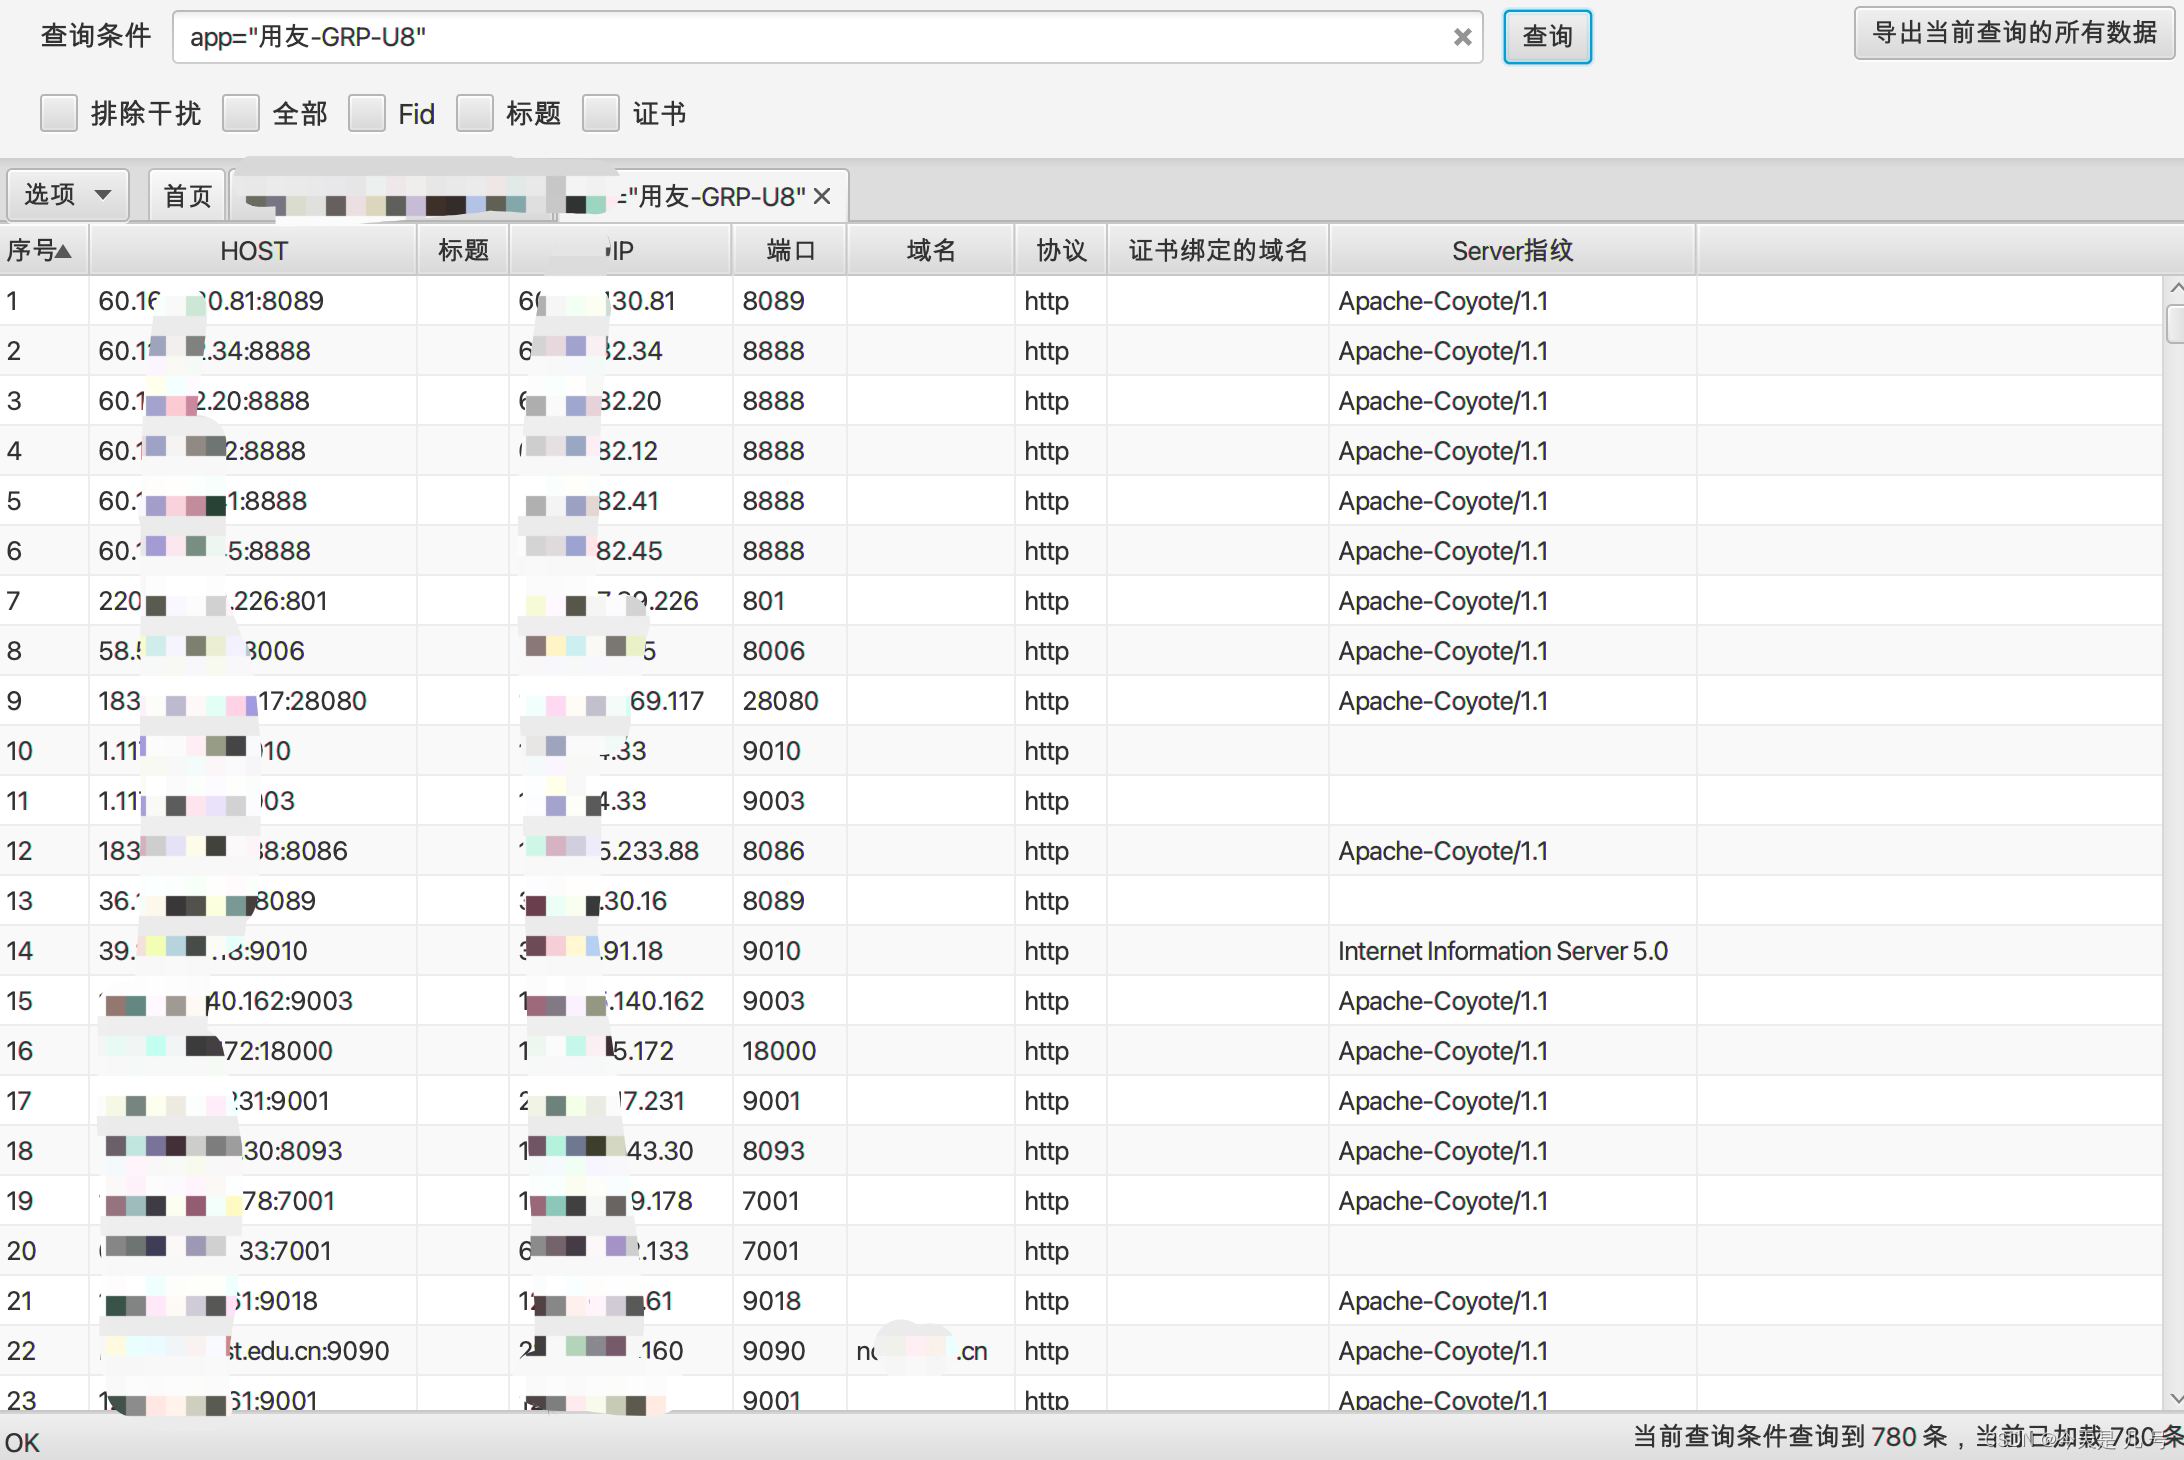Click the 域名 column header

point(931,250)
